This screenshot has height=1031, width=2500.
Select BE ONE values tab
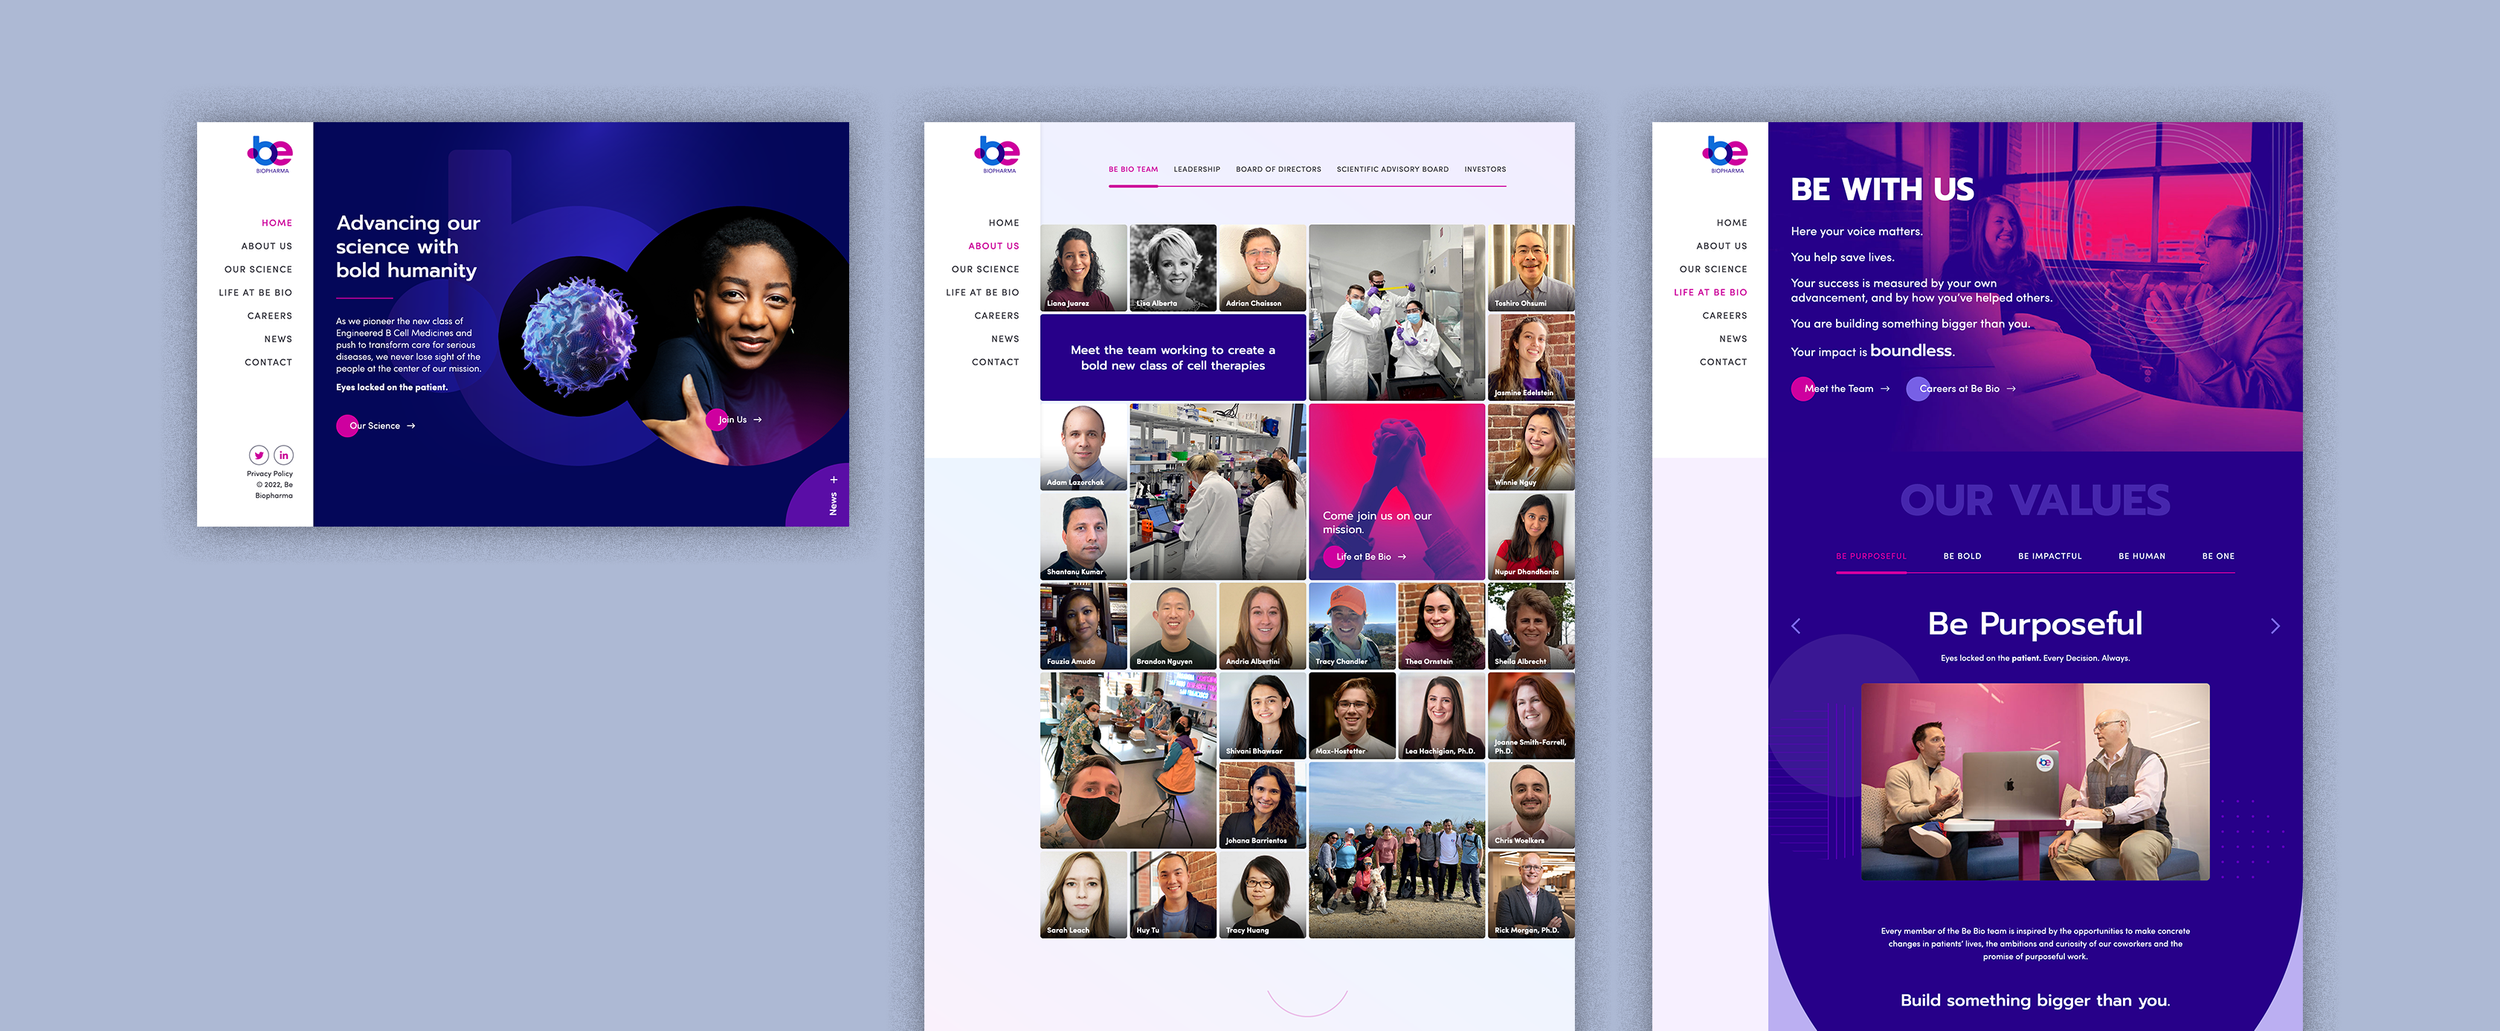[x=2218, y=557]
